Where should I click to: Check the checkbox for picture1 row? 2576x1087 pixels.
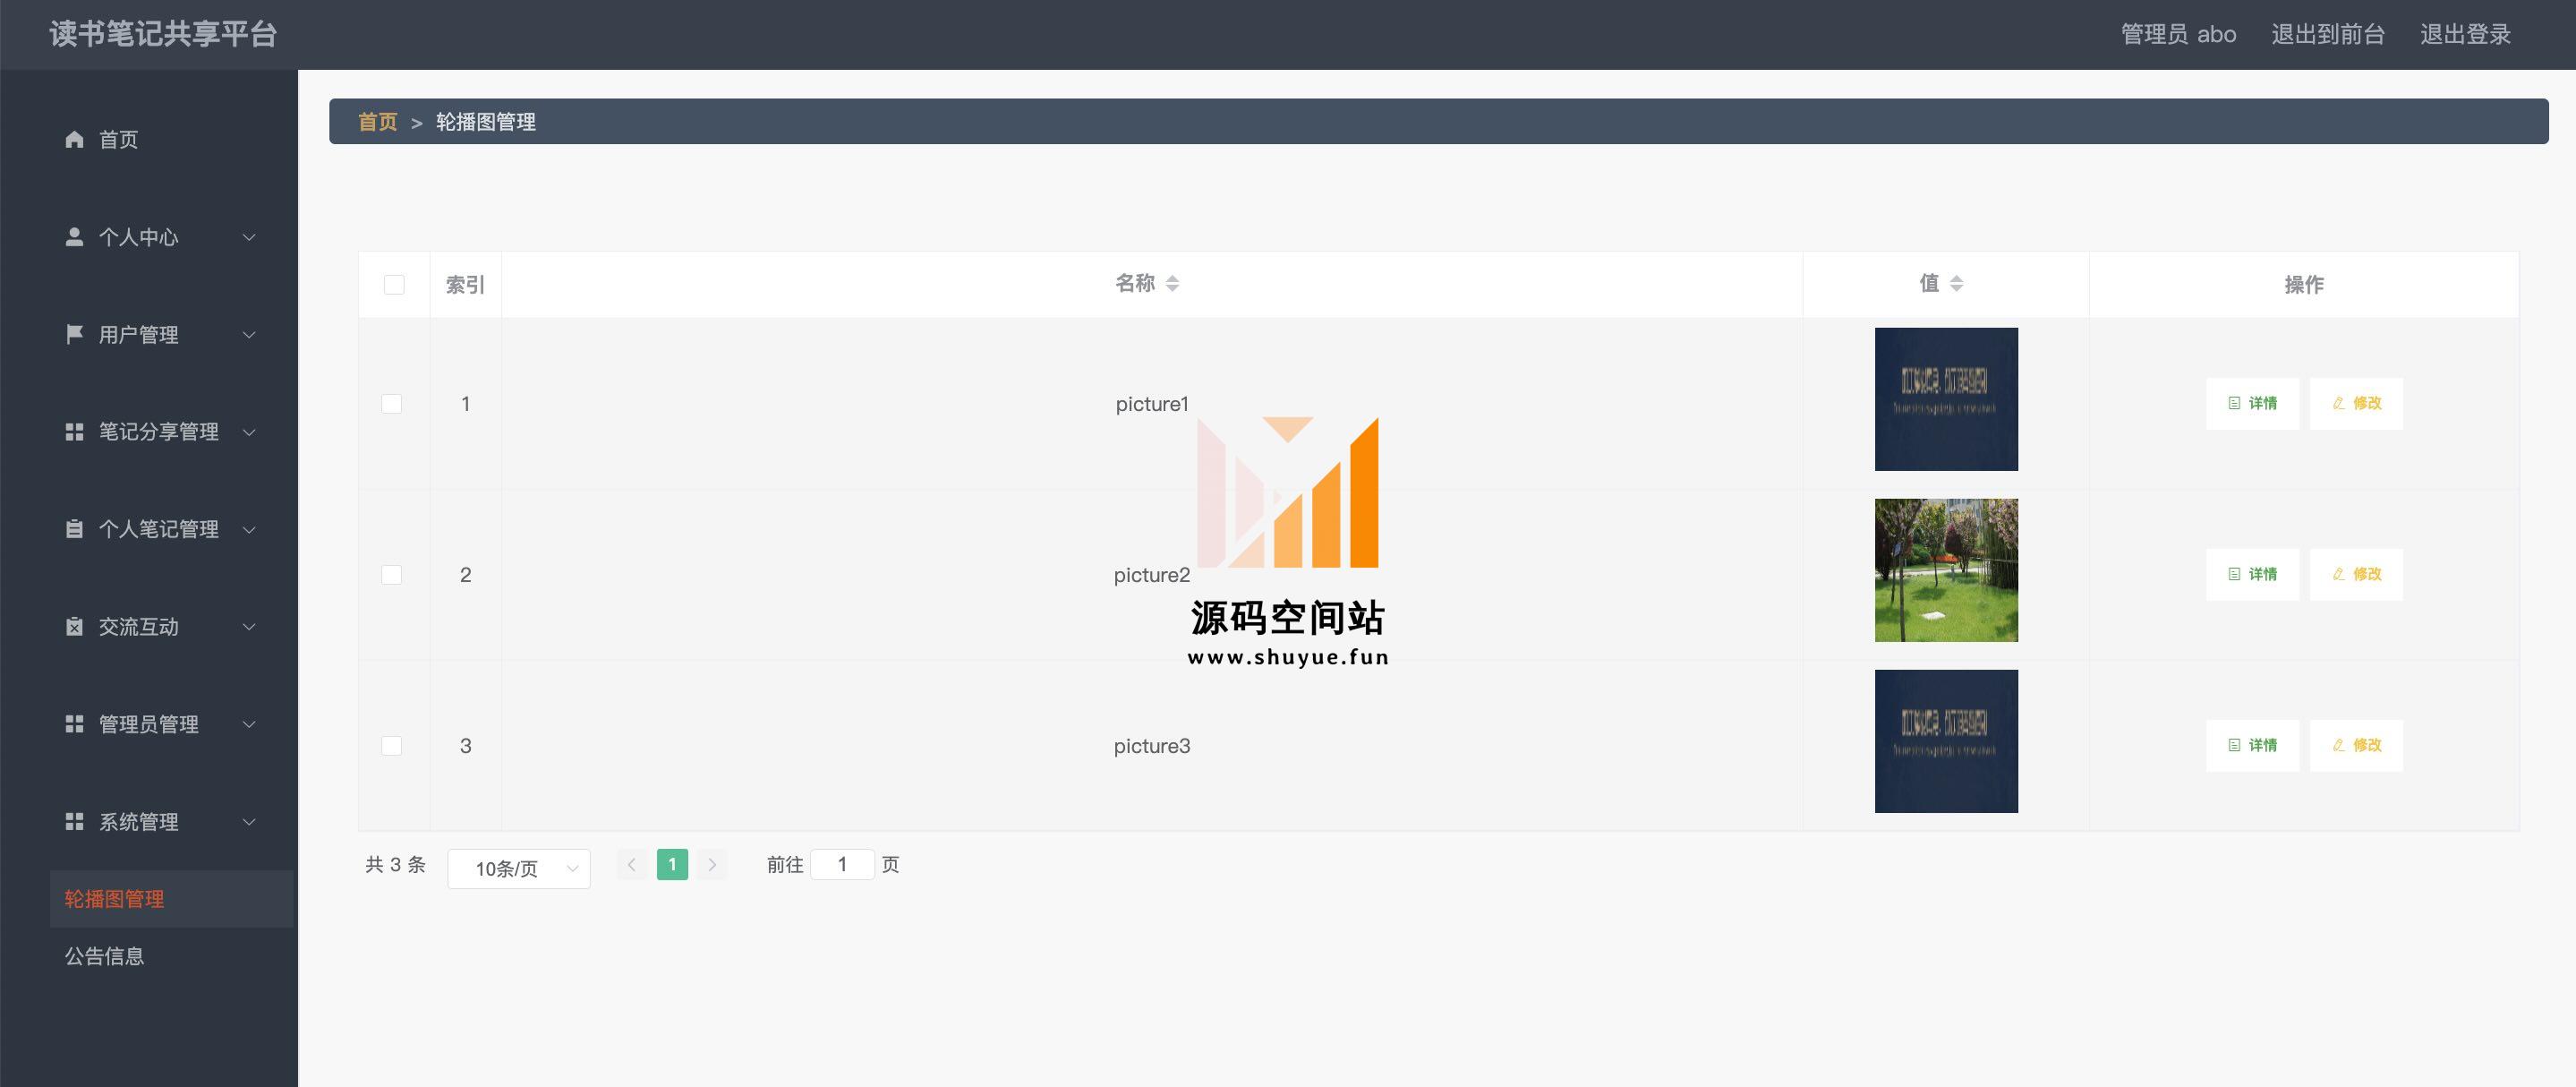click(392, 404)
